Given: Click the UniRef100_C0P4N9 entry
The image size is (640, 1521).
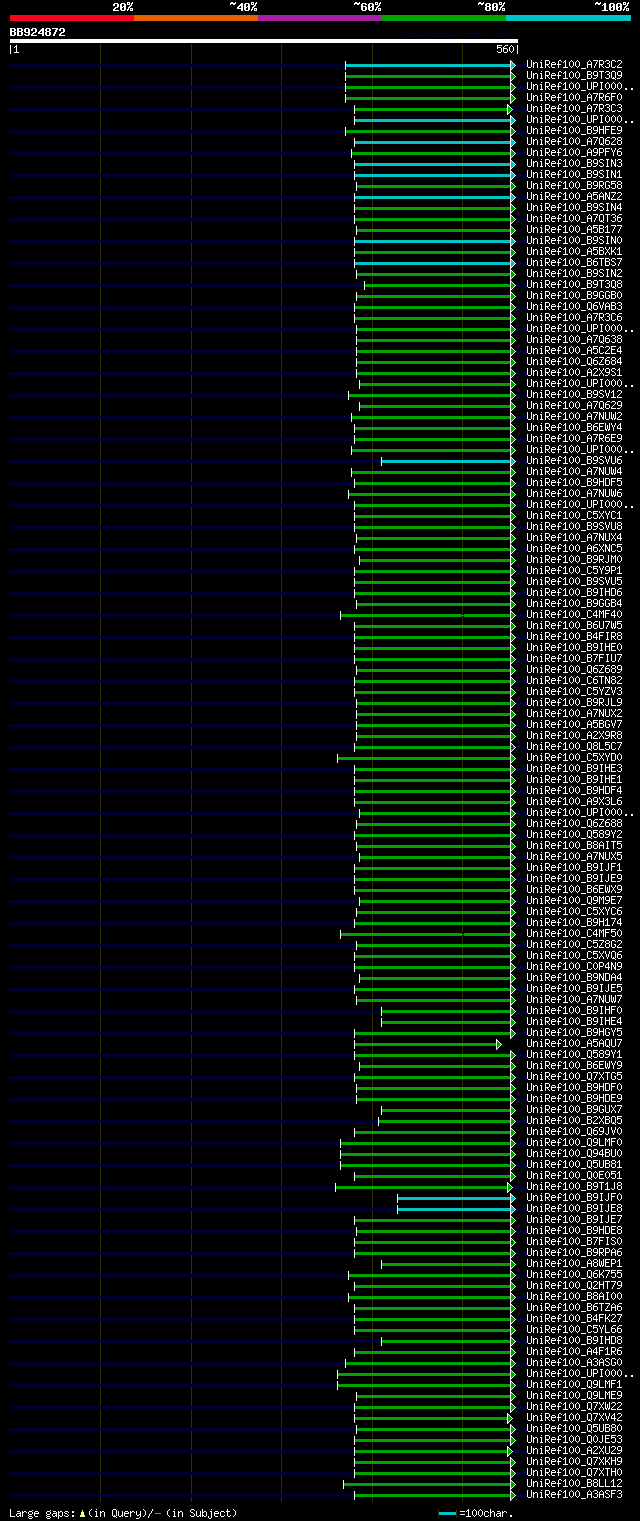Looking at the screenshot, I should coord(574,967).
